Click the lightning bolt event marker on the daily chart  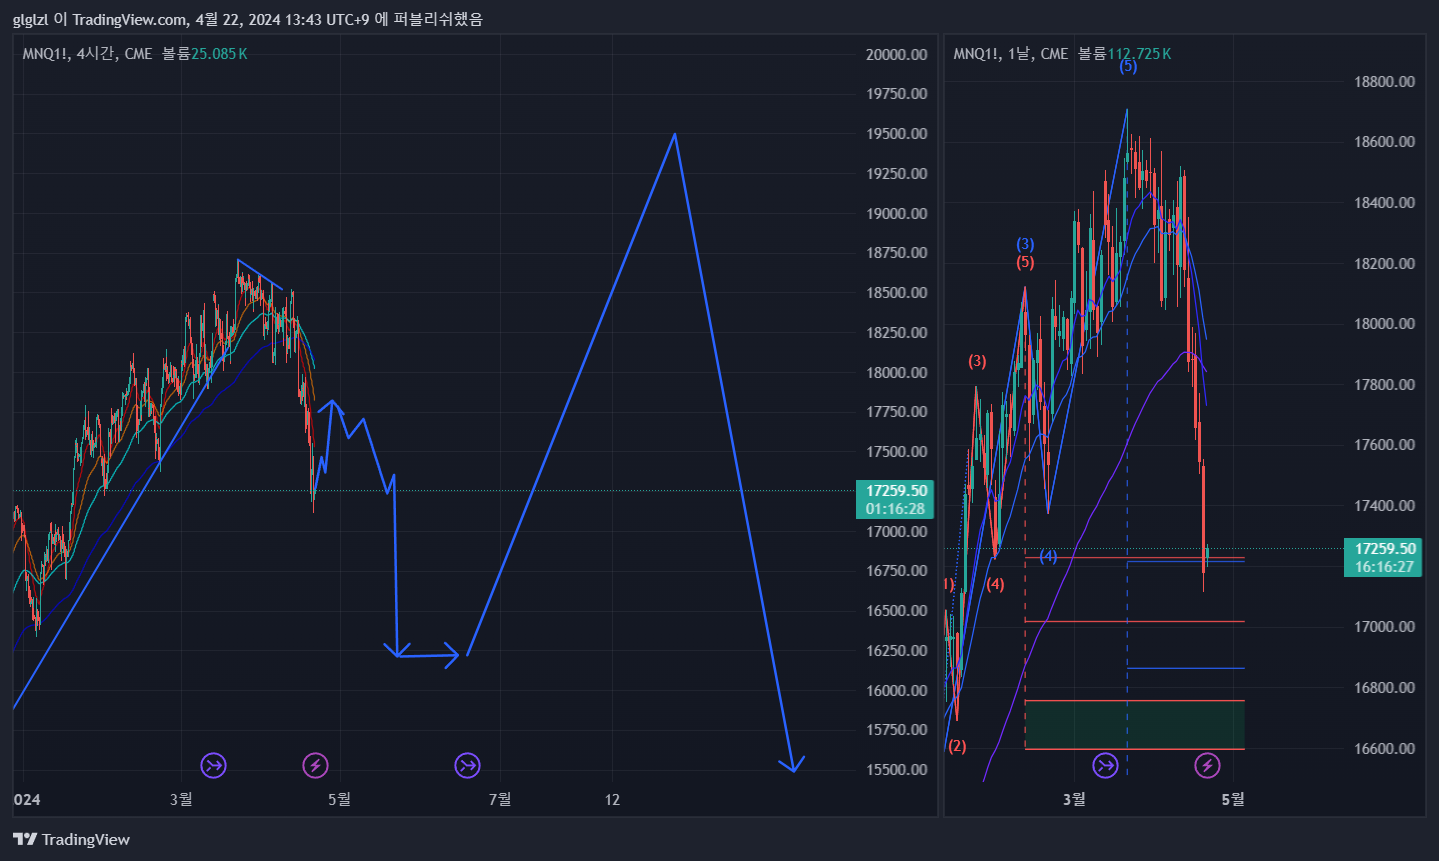tap(1207, 766)
